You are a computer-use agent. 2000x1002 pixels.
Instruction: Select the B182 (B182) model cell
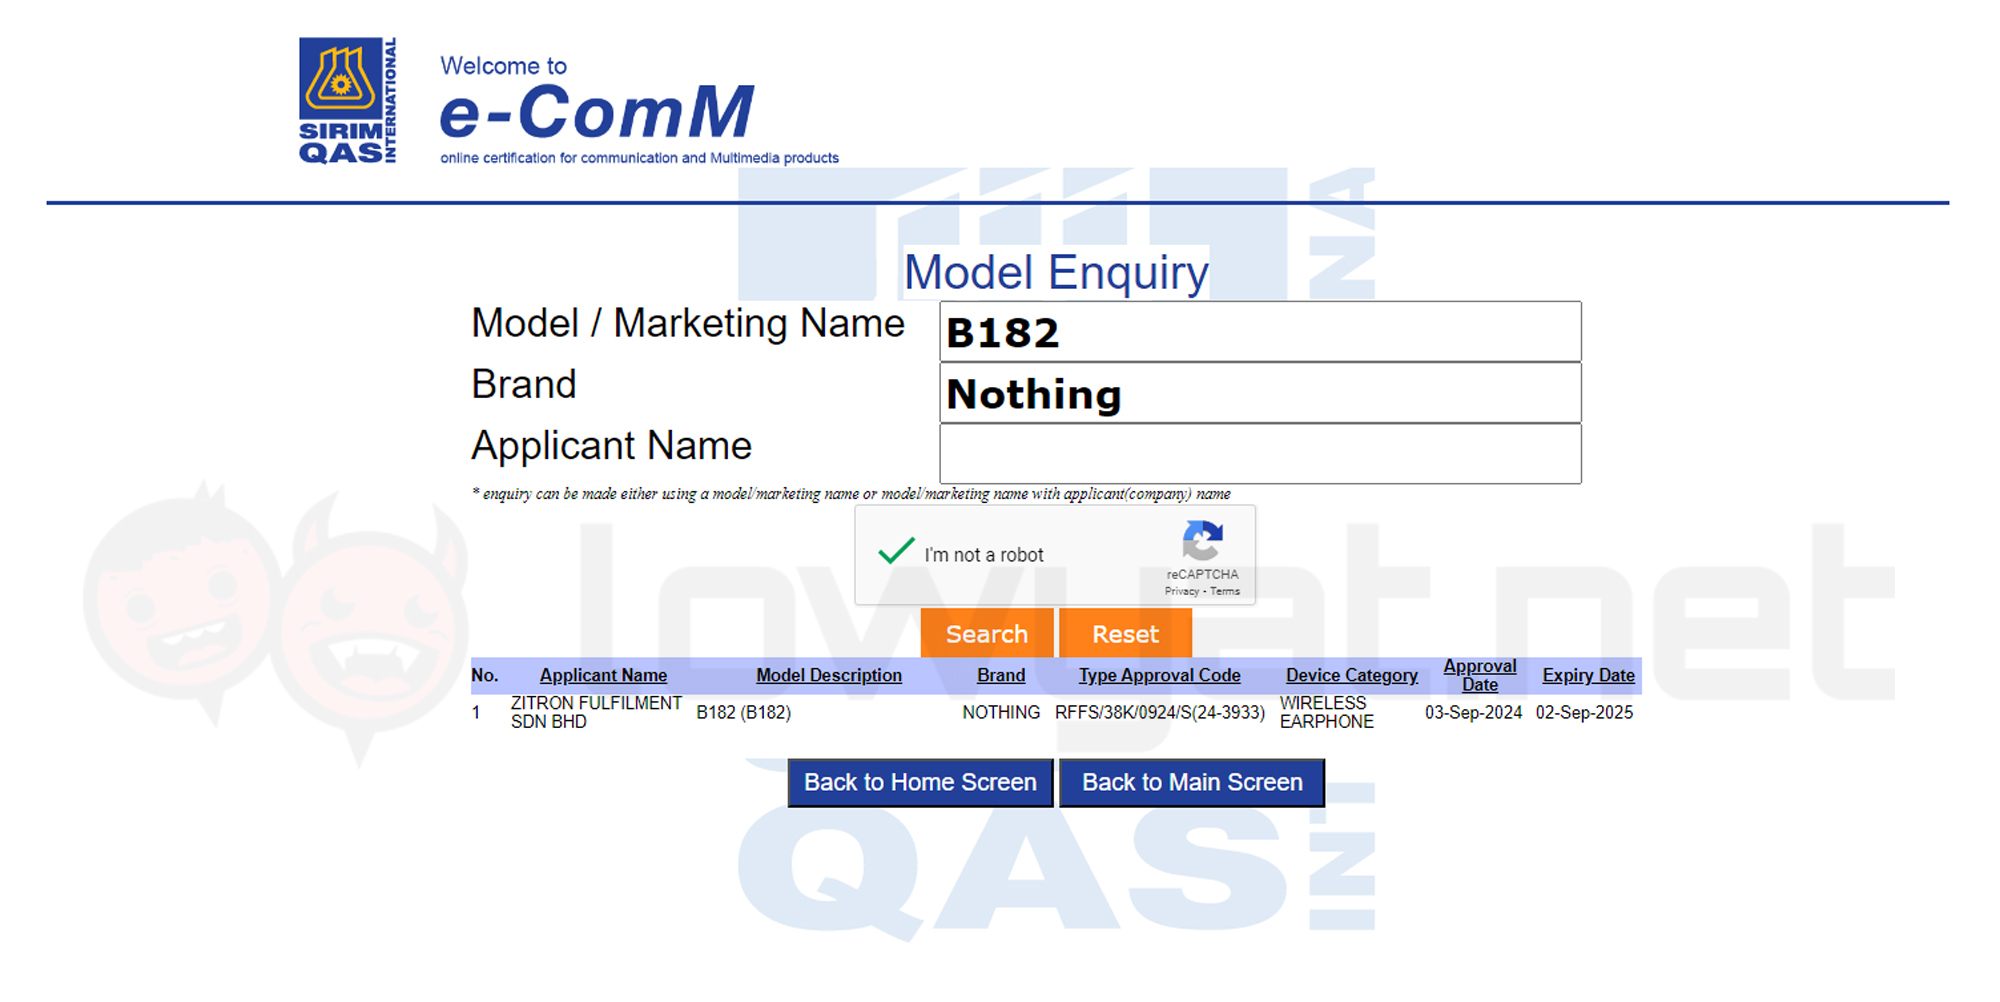[743, 712]
